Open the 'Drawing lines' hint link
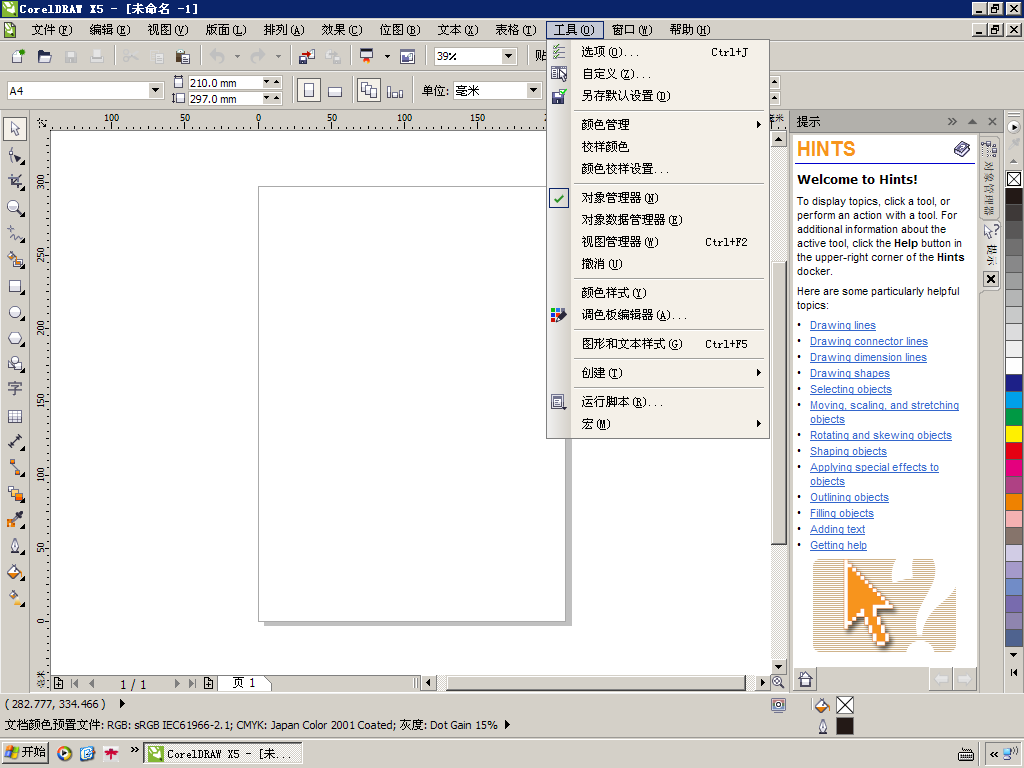 coord(842,325)
